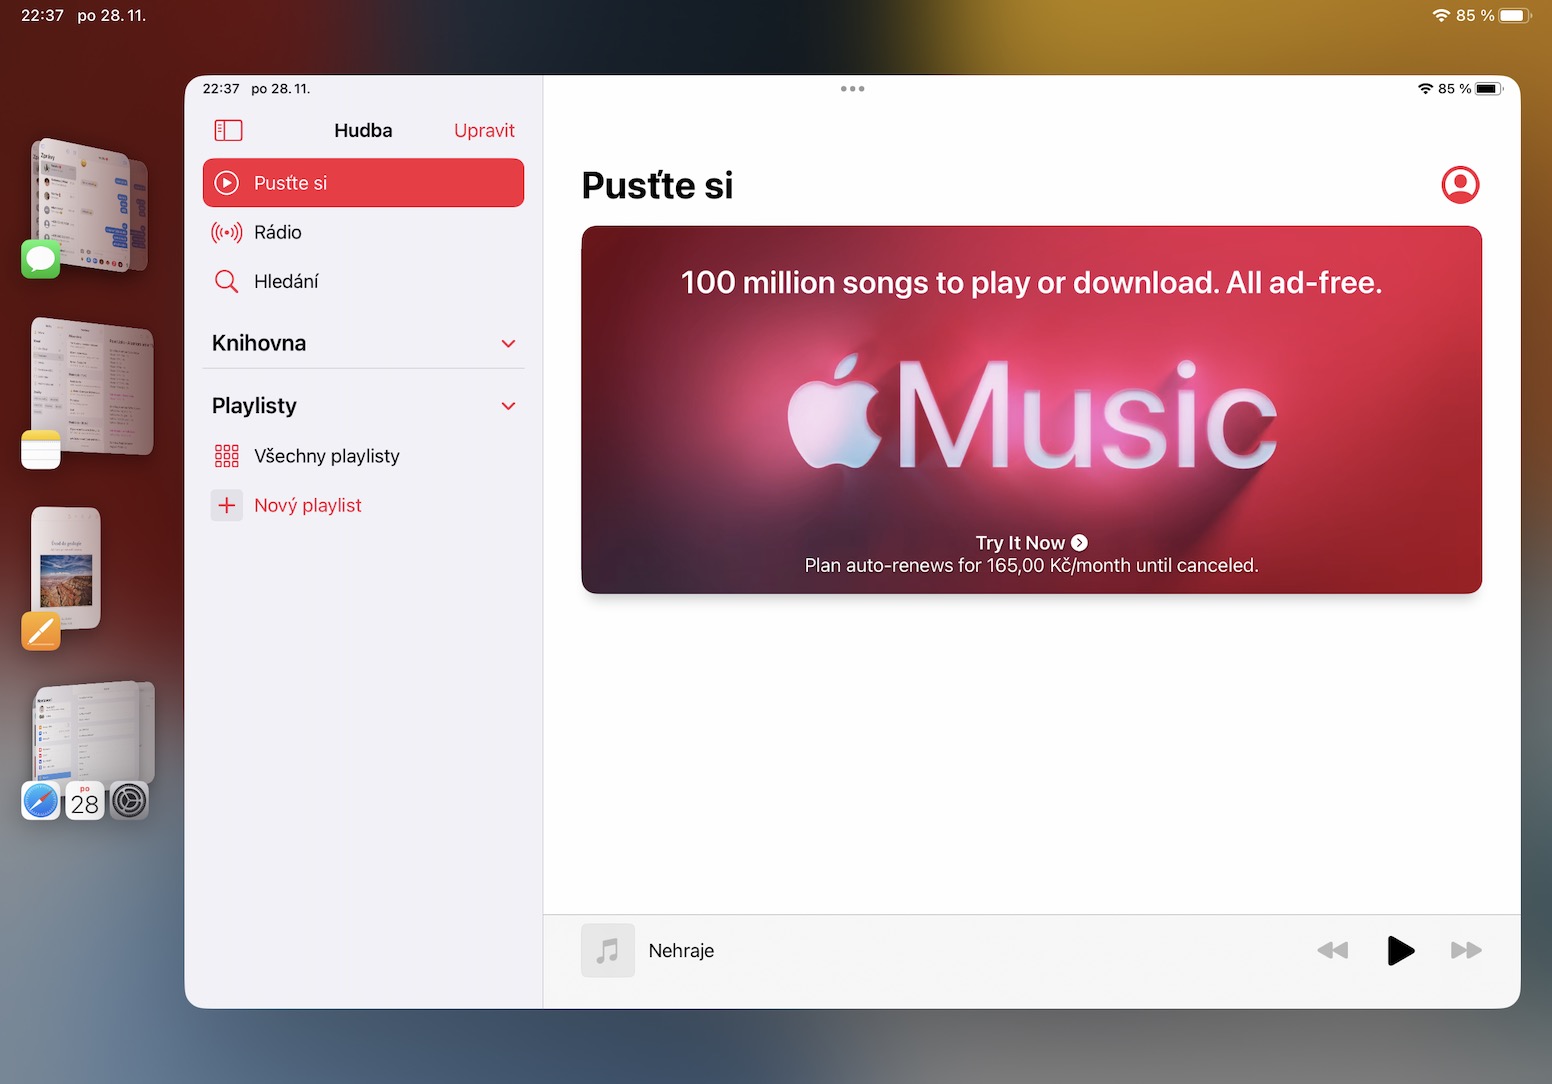Image resolution: width=1552 pixels, height=1084 pixels.
Task: Open the Pages app icon in Stage Manager
Action: click(41, 631)
